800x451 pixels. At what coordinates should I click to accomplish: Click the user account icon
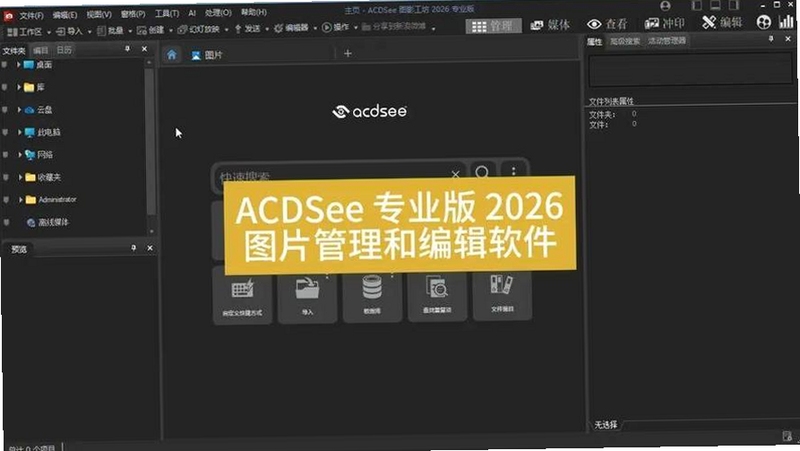click(x=665, y=6)
